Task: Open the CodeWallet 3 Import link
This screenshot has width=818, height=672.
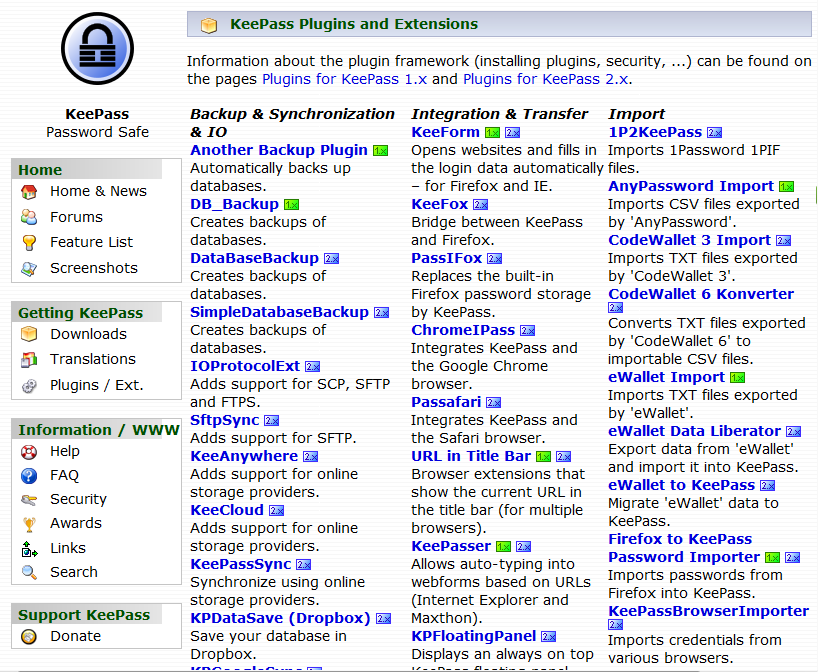Action: [x=690, y=241]
